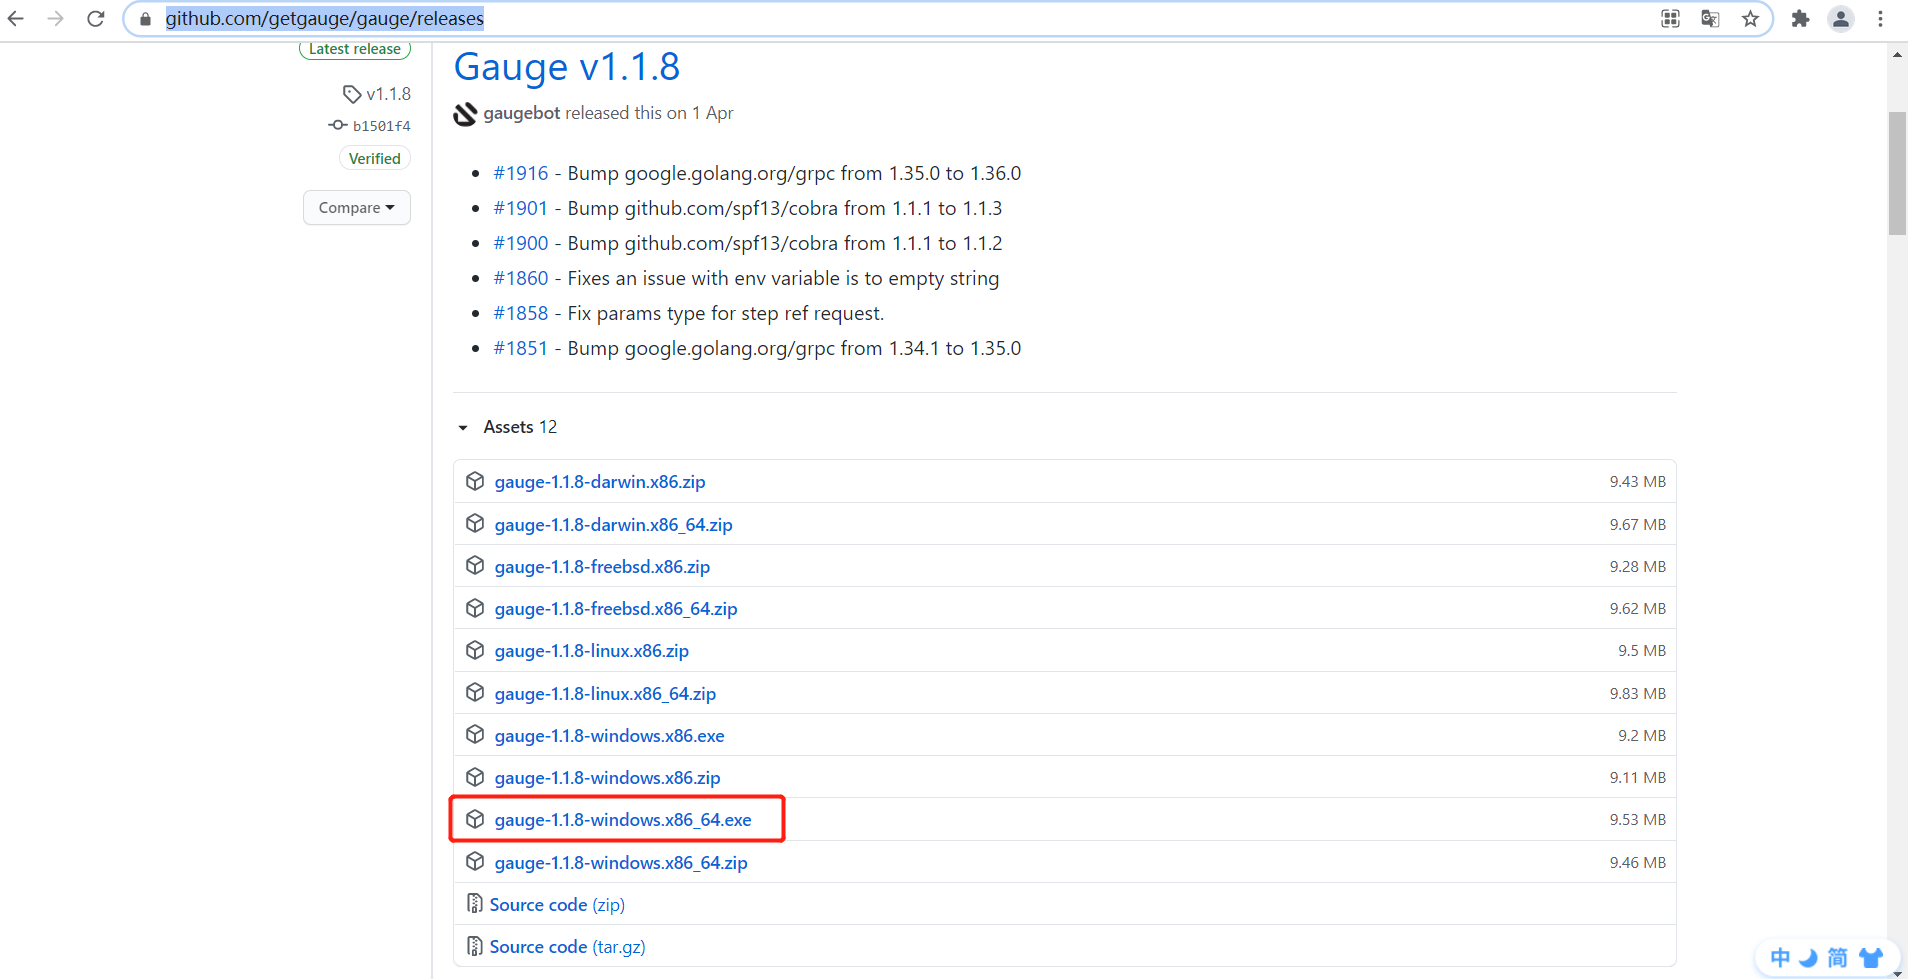Click the Verified badge
The image size is (1908, 979).
click(x=374, y=159)
